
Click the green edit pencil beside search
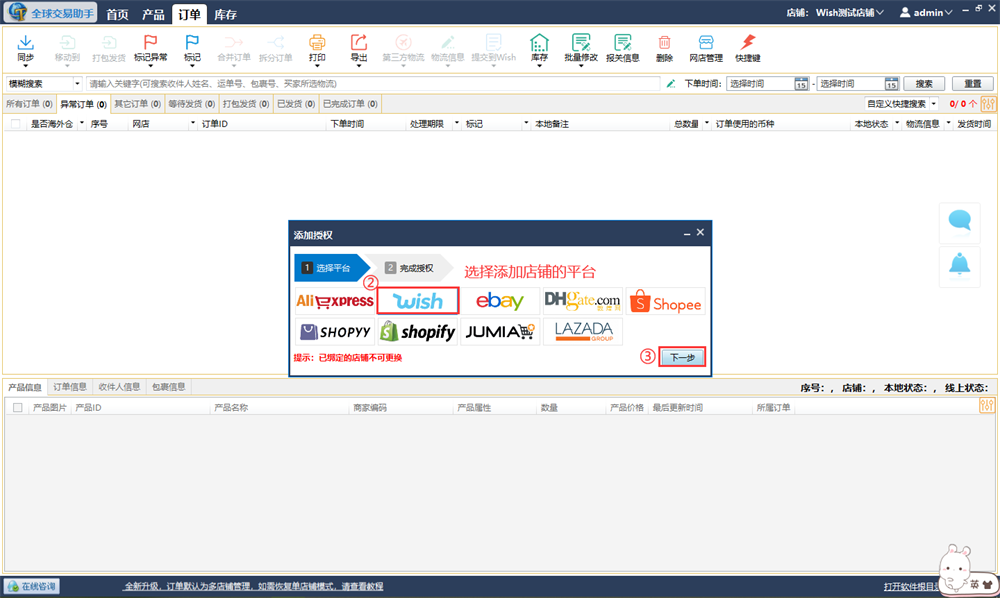tap(671, 84)
